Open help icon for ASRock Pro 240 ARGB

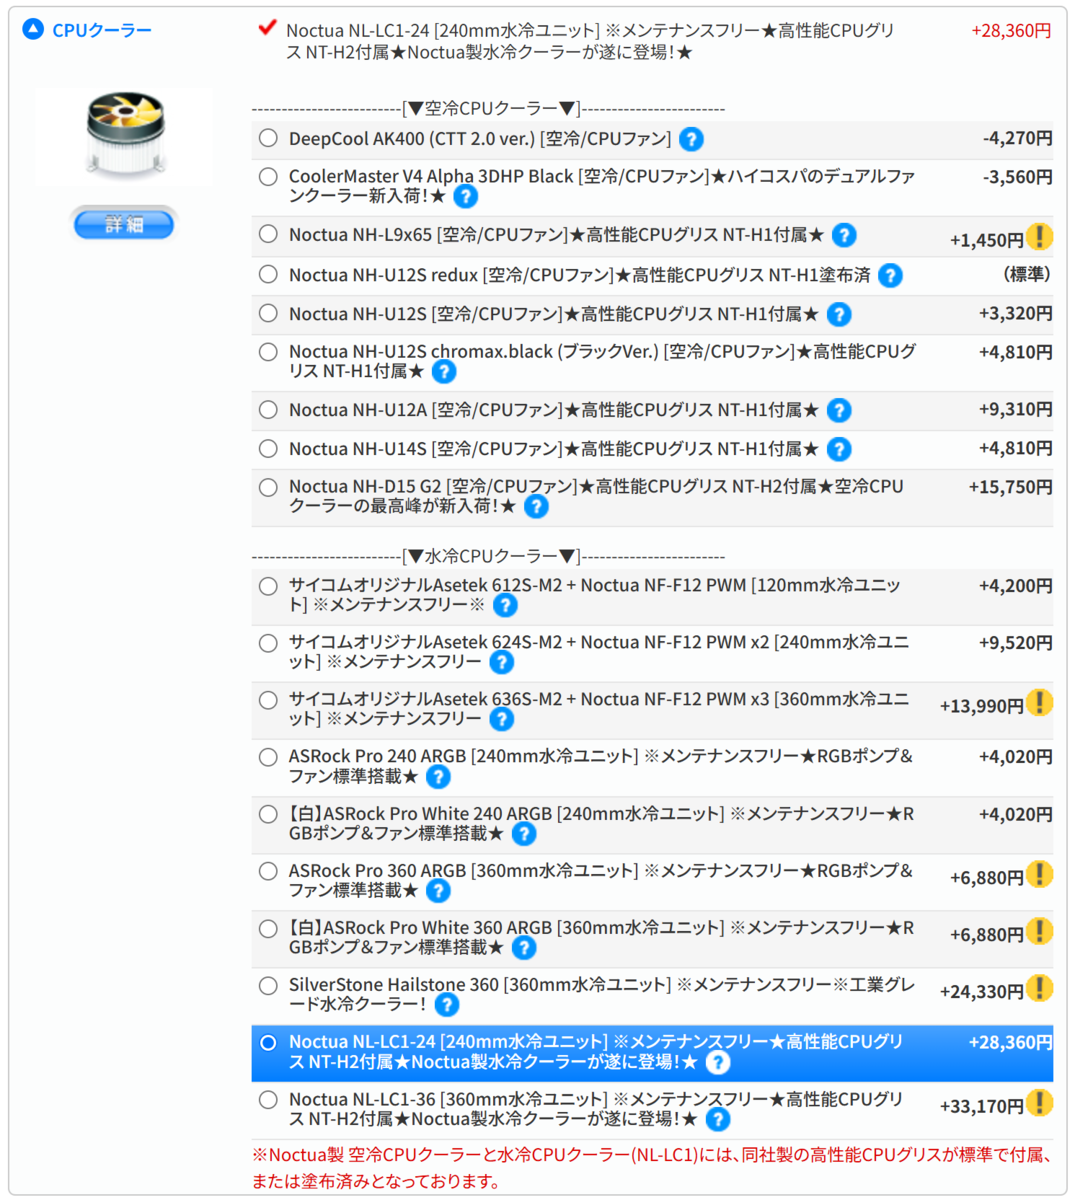[438, 776]
